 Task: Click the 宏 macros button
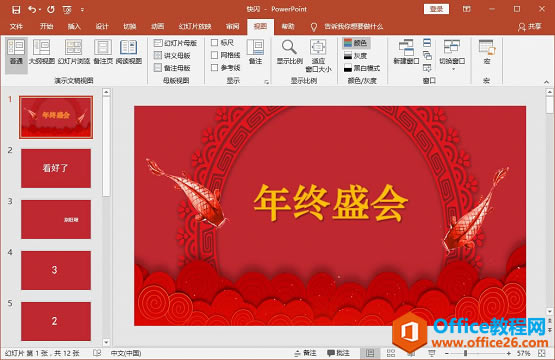(x=487, y=52)
